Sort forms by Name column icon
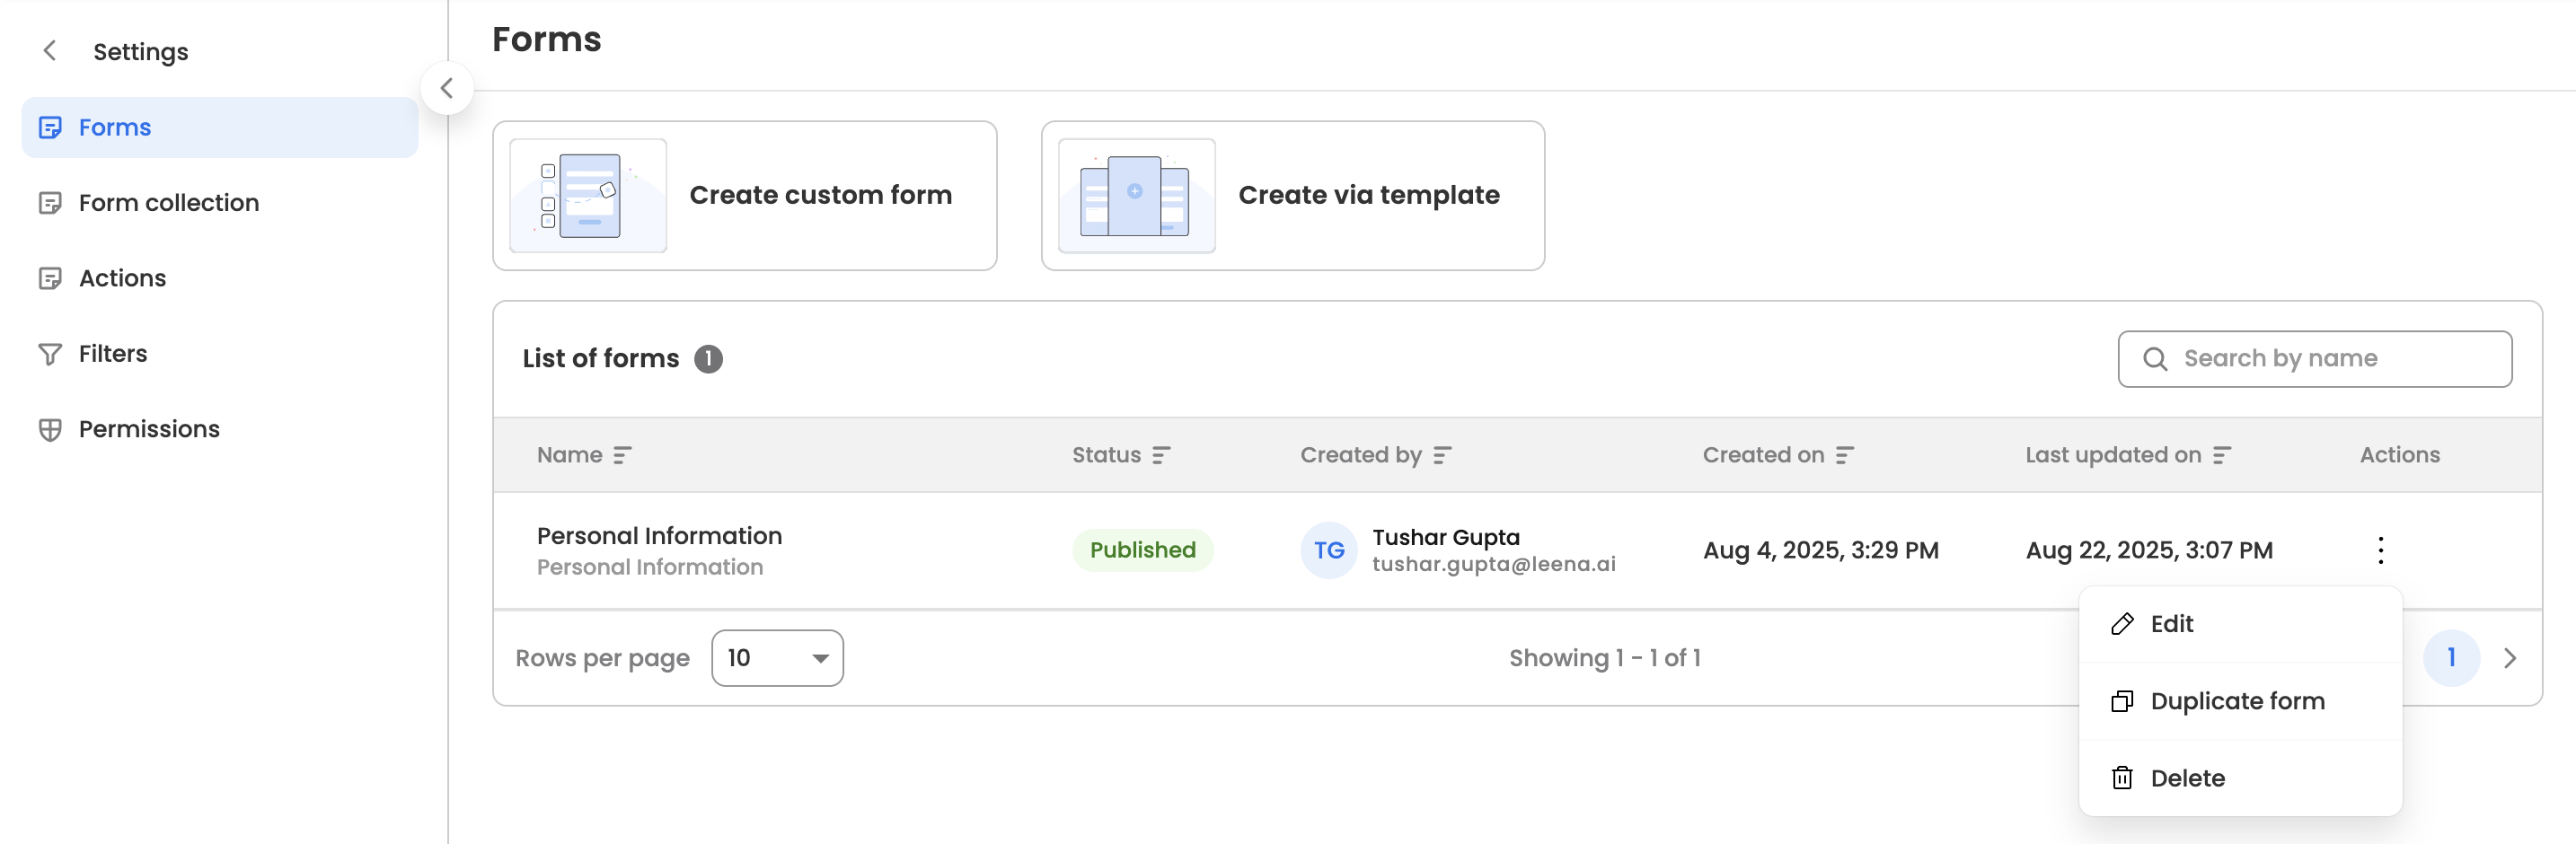2576x844 pixels. pyautogui.click(x=622, y=456)
